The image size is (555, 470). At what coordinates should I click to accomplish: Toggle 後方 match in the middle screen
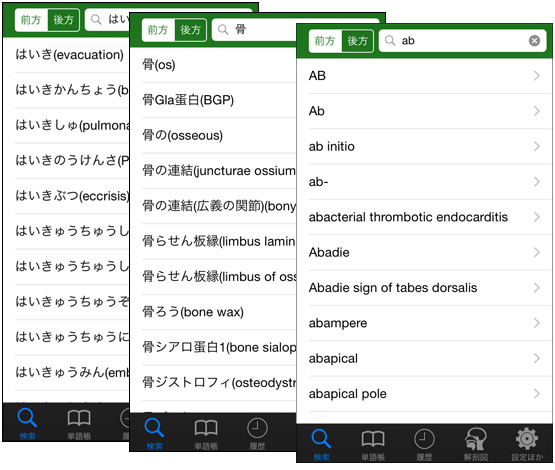coord(190,30)
